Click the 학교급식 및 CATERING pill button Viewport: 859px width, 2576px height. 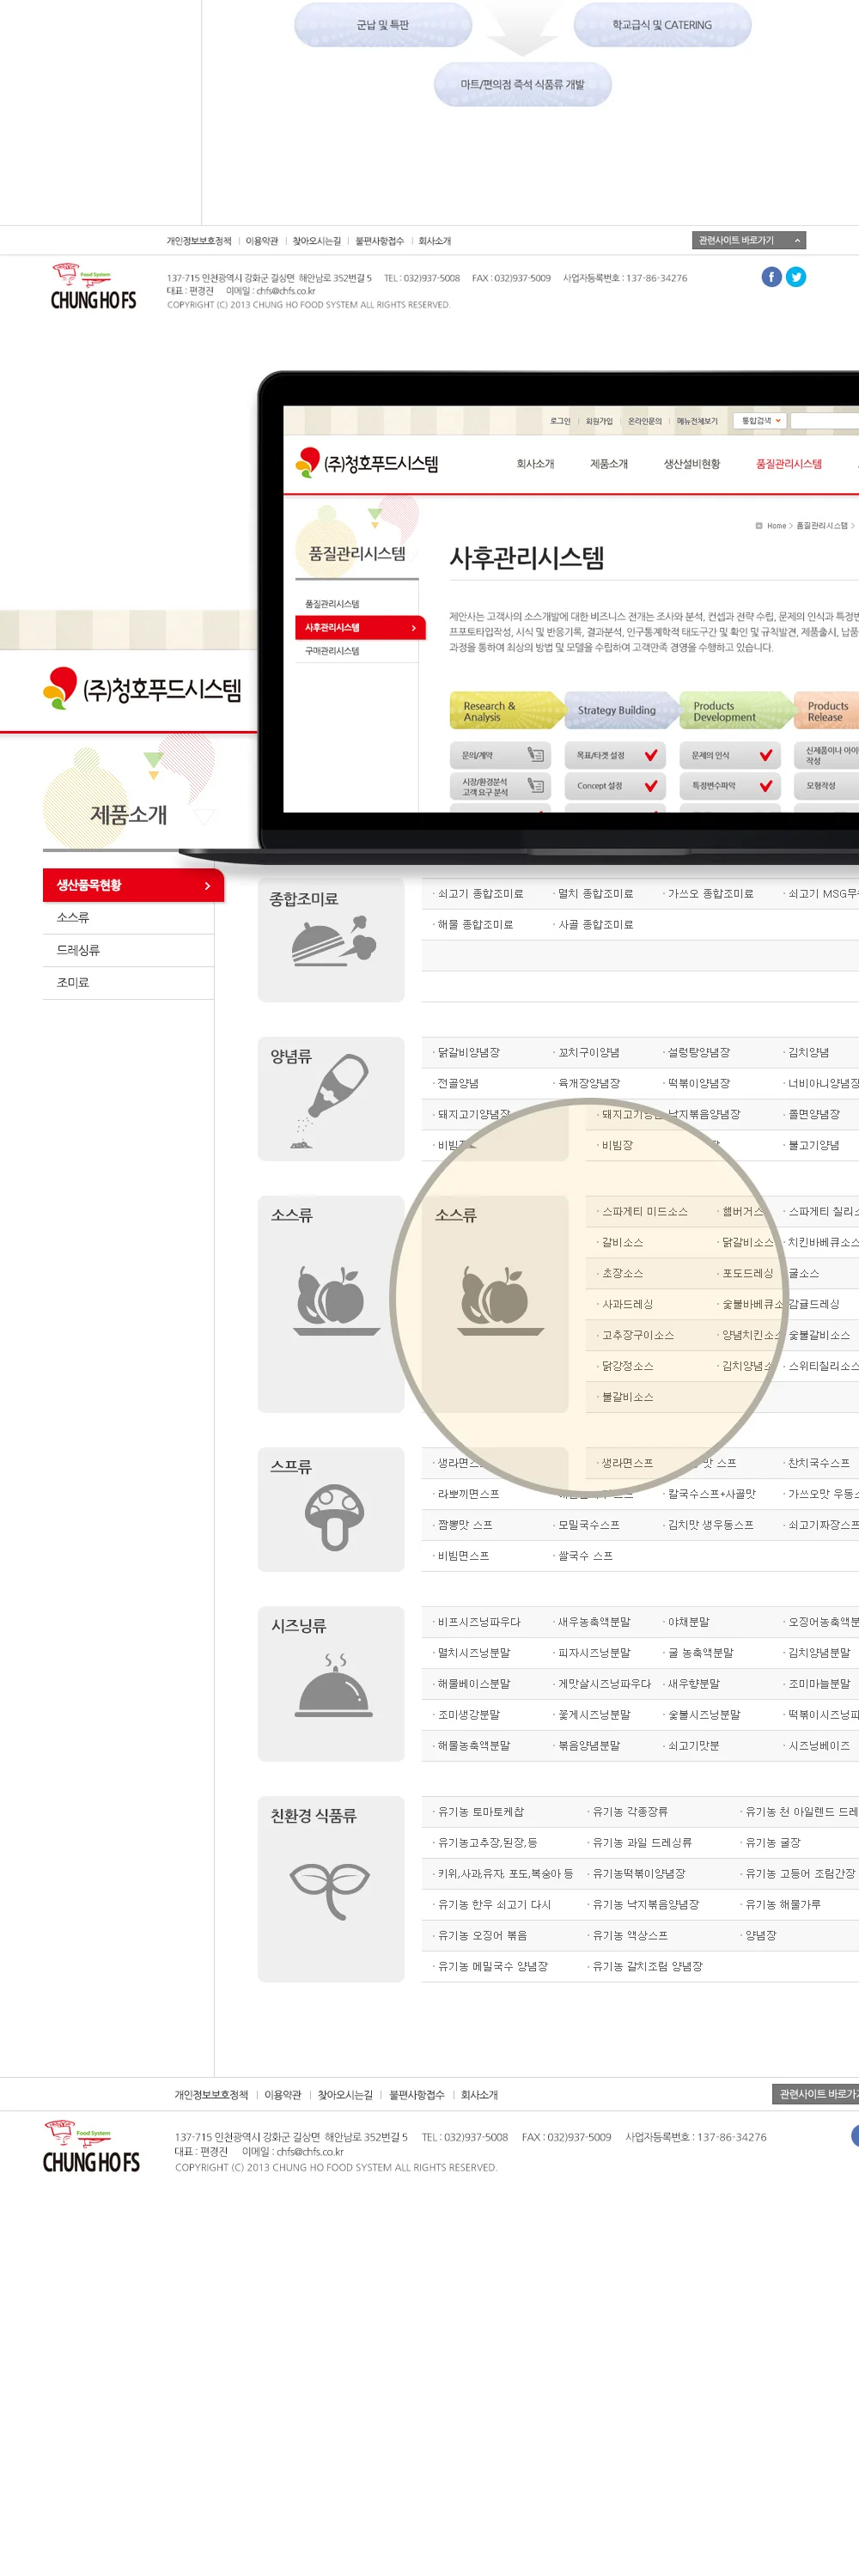pos(662,25)
